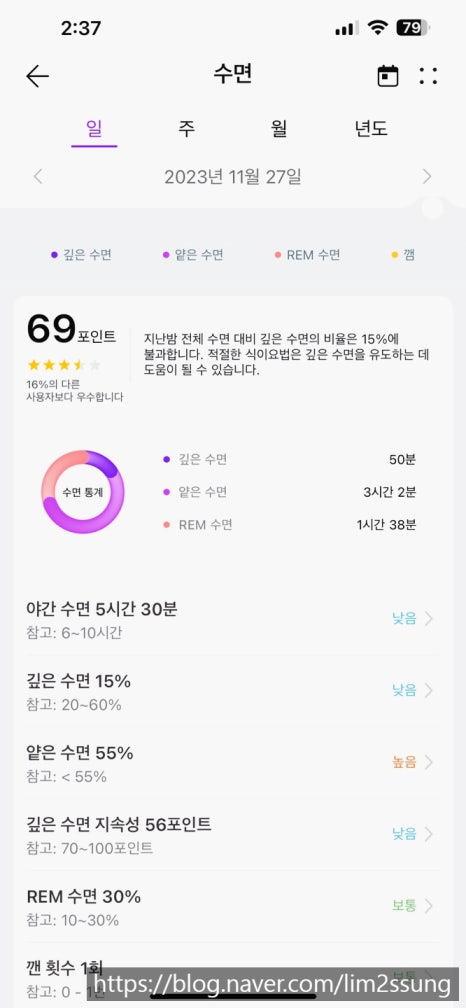The image size is (466, 1008).
Task: Open the REM 수면 30% details
Action: (231, 906)
